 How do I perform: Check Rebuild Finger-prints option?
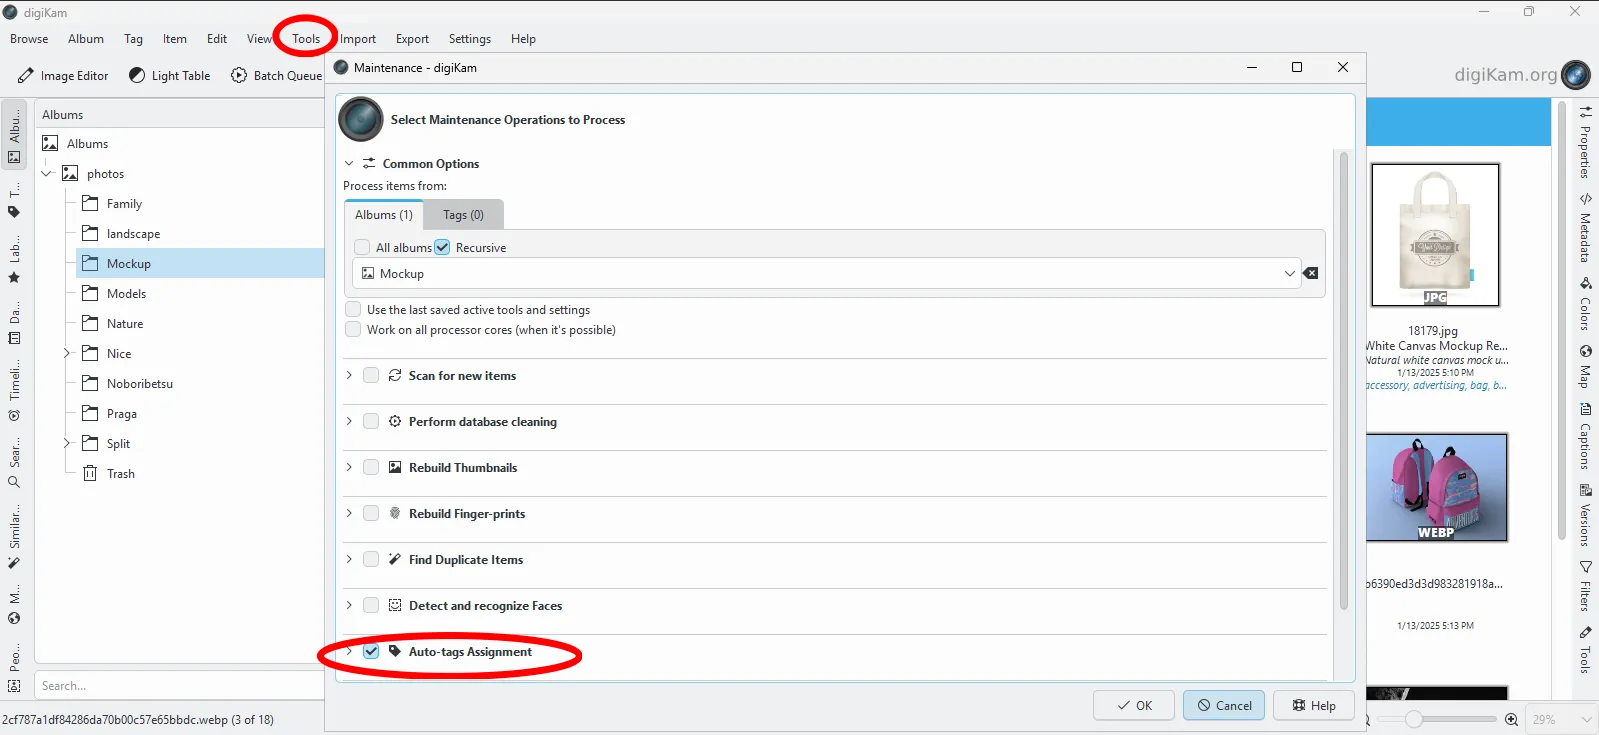[x=371, y=513]
